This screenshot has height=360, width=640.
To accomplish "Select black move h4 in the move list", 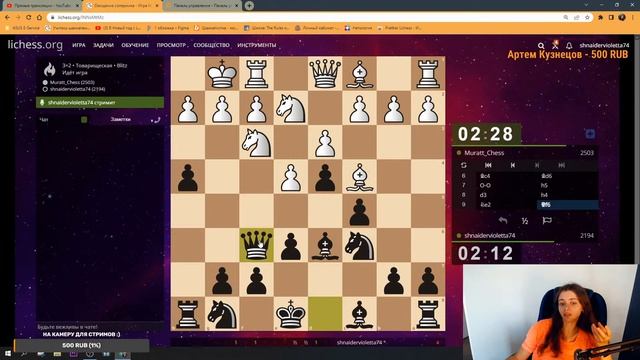I will tap(568, 195).
